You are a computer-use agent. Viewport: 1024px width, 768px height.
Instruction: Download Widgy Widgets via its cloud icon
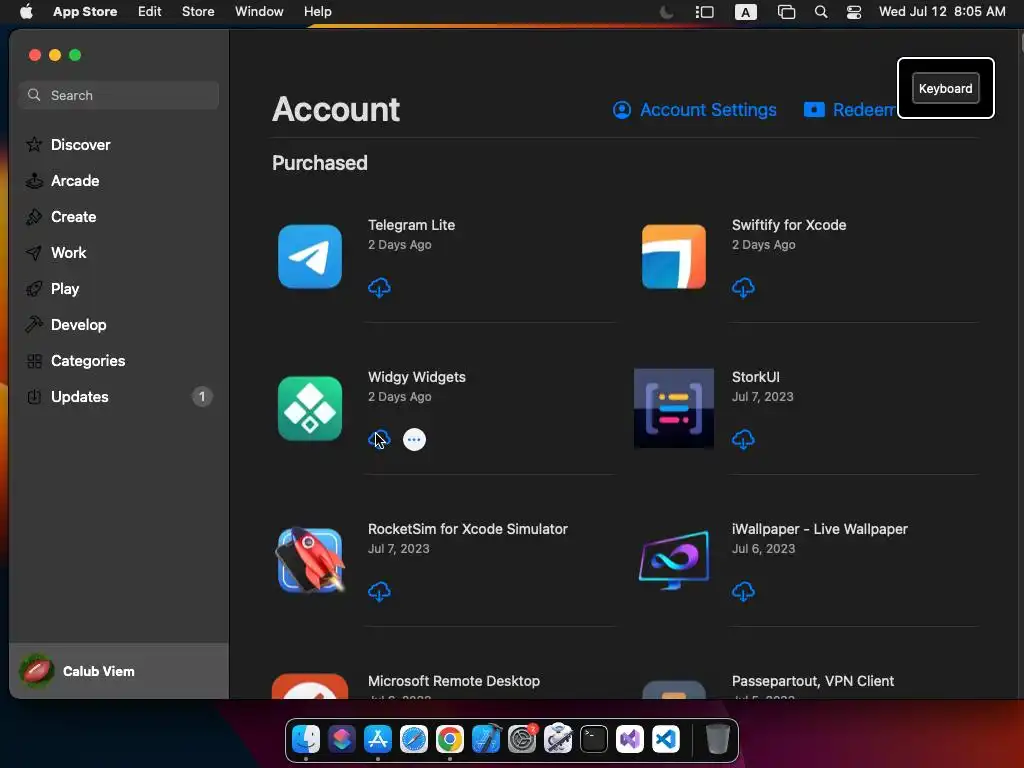tap(379, 440)
